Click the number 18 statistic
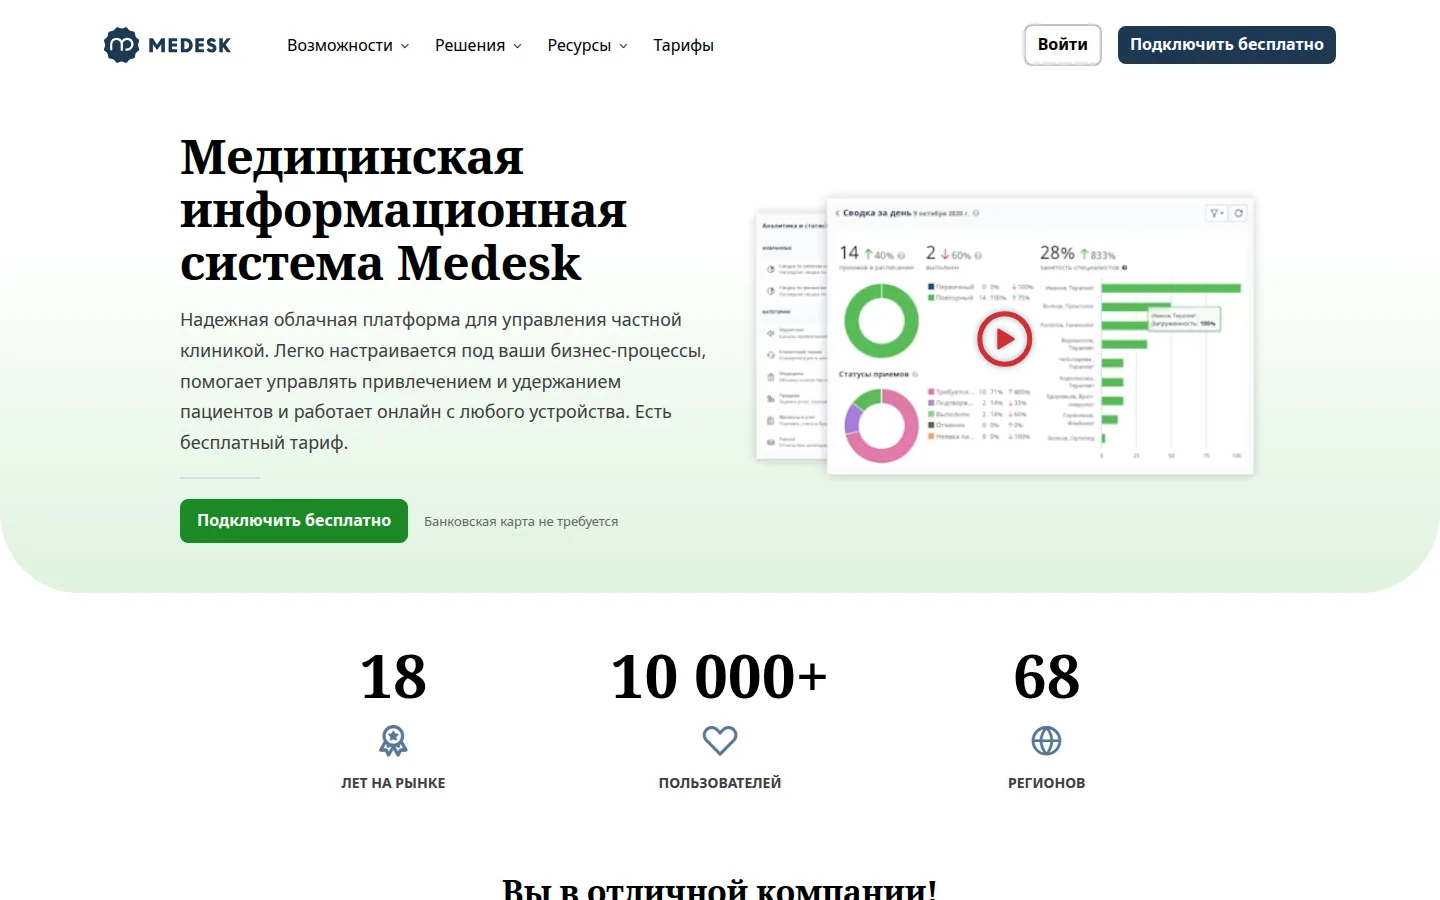This screenshot has height=900, width=1440. click(x=393, y=677)
